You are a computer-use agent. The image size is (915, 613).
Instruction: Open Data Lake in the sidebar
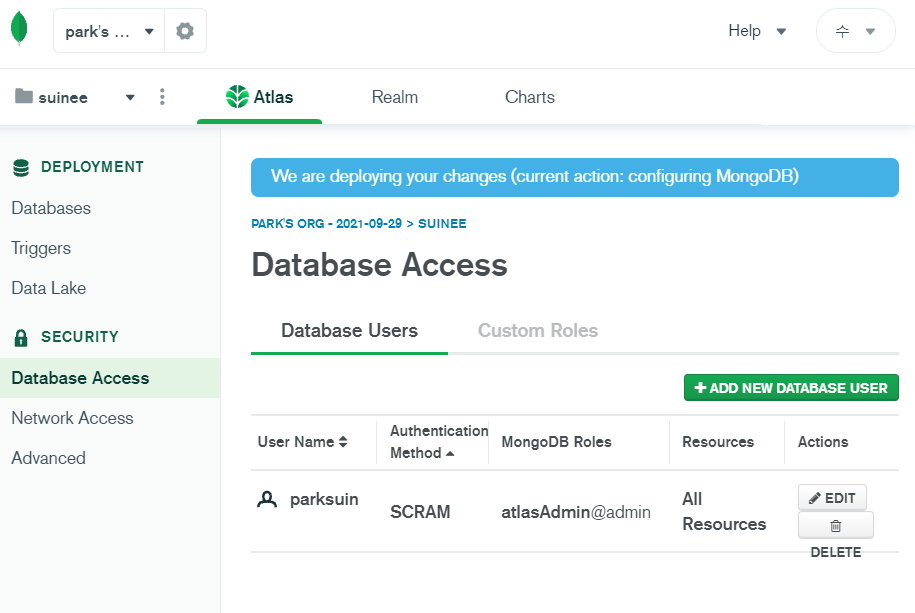[48, 288]
